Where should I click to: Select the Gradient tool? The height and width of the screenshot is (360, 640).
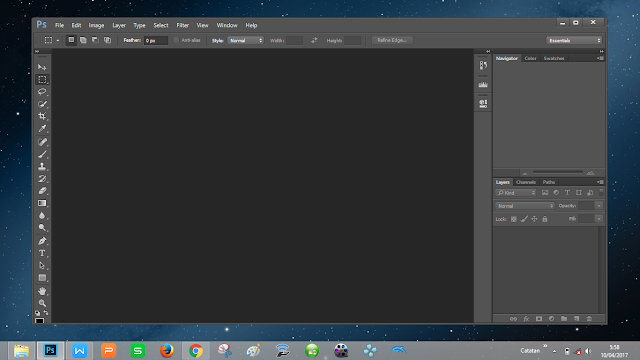pyautogui.click(x=42, y=203)
